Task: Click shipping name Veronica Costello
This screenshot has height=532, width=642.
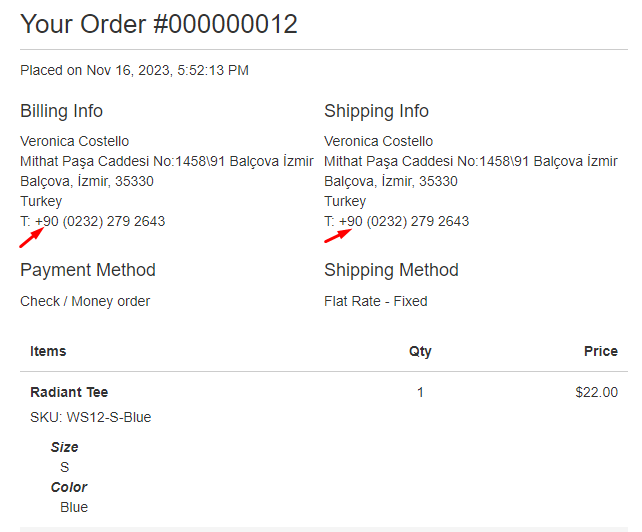Action: coord(378,141)
